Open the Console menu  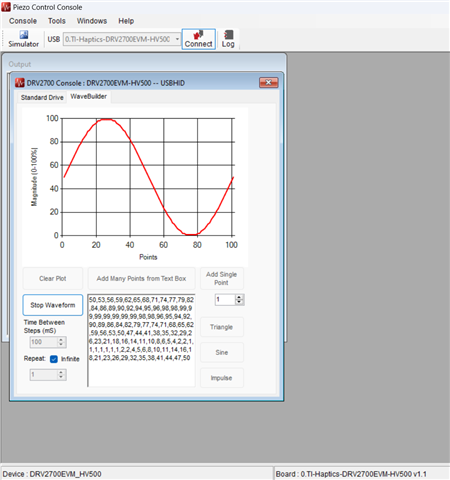tap(23, 21)
